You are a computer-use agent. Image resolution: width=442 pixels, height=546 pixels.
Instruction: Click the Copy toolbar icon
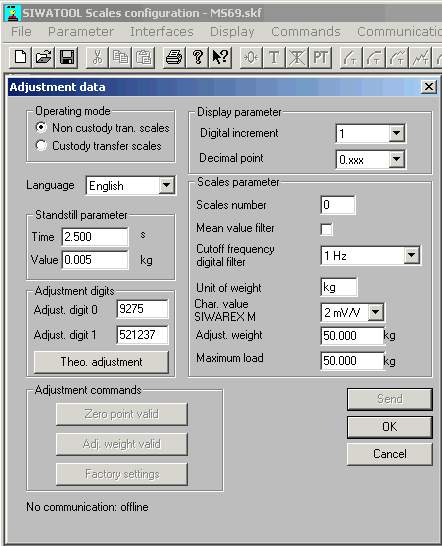121,57
